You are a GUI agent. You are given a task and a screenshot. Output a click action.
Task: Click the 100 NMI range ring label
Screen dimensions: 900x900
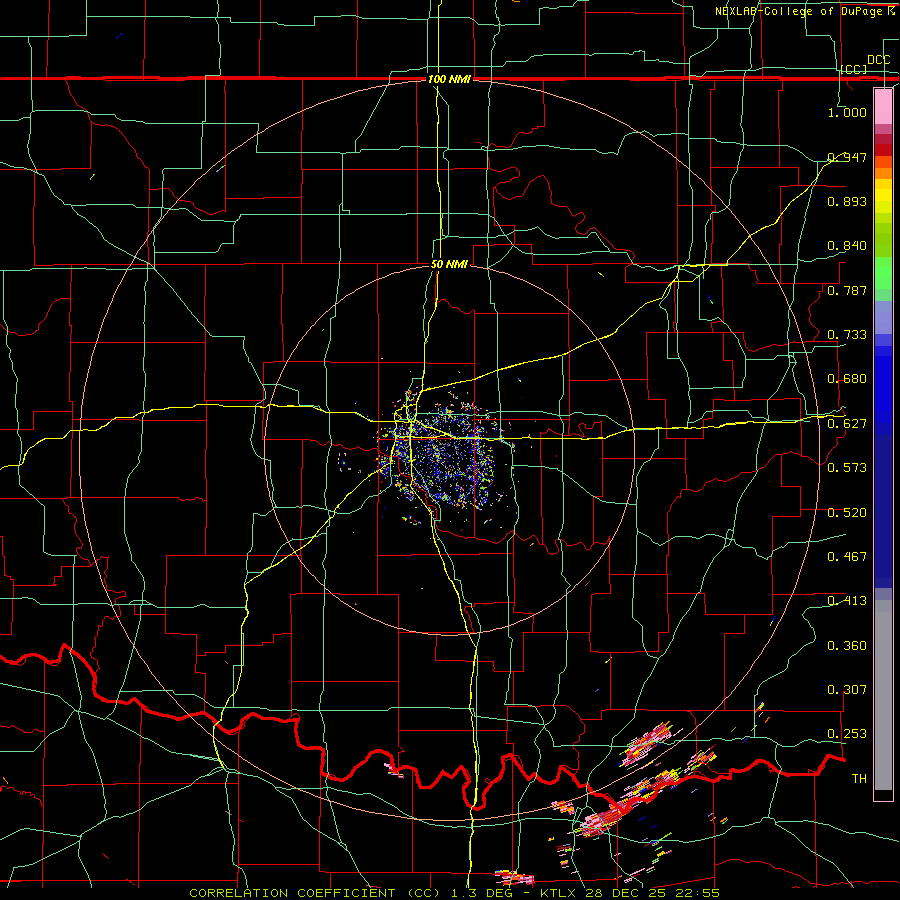(x=449, y=79)
